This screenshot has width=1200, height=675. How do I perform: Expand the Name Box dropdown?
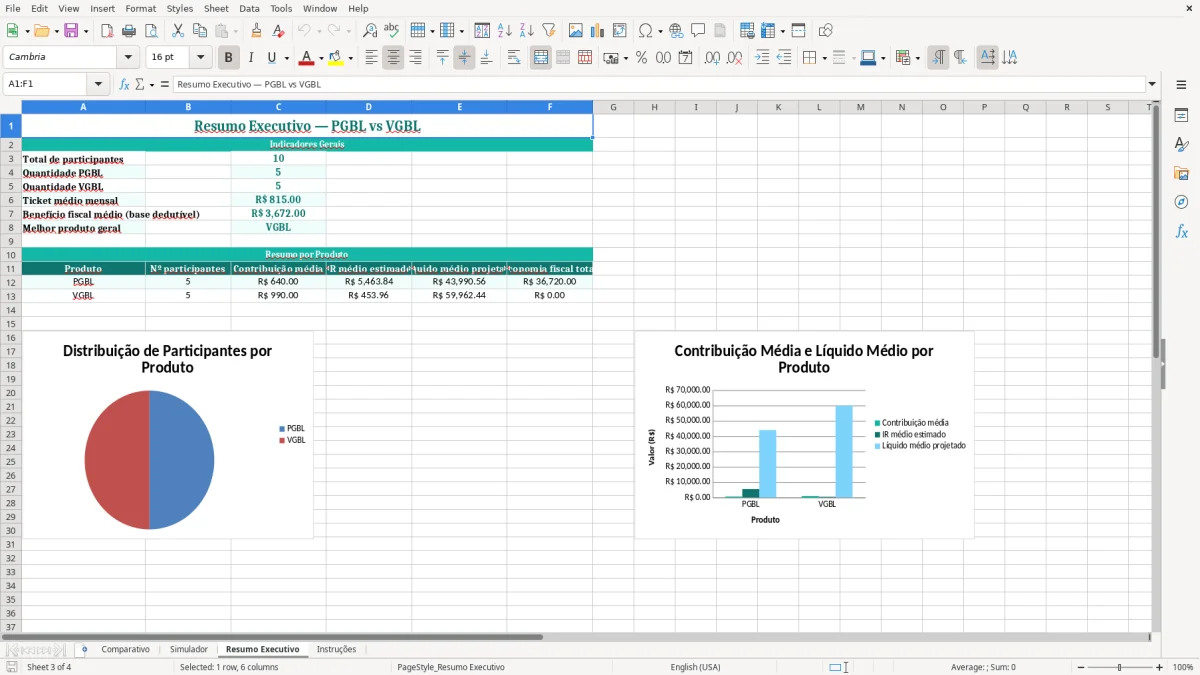98,85
